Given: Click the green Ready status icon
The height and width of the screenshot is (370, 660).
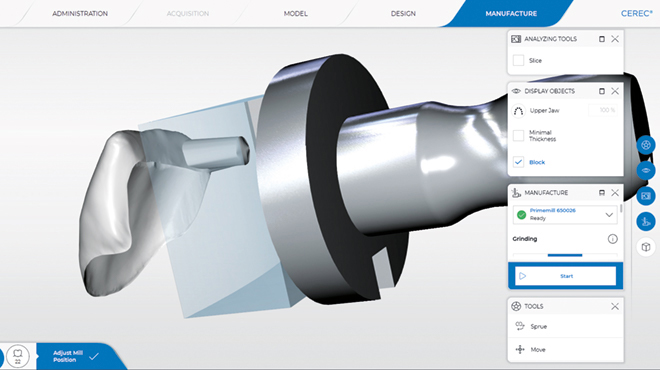Looking at the screenshot, I should (522, 215).
